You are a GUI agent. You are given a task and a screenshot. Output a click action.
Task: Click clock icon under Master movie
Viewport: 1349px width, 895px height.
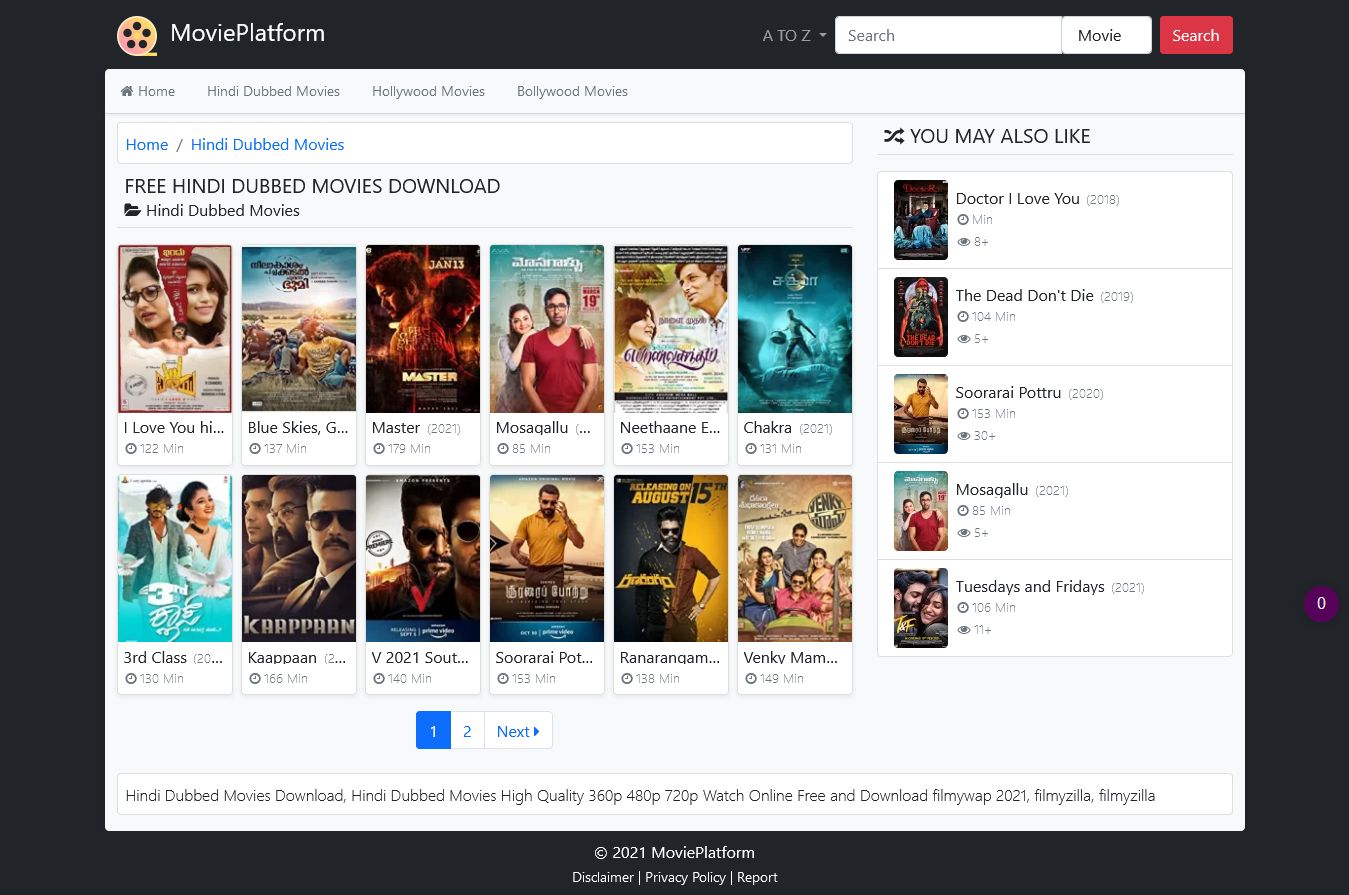pos(379,449)
